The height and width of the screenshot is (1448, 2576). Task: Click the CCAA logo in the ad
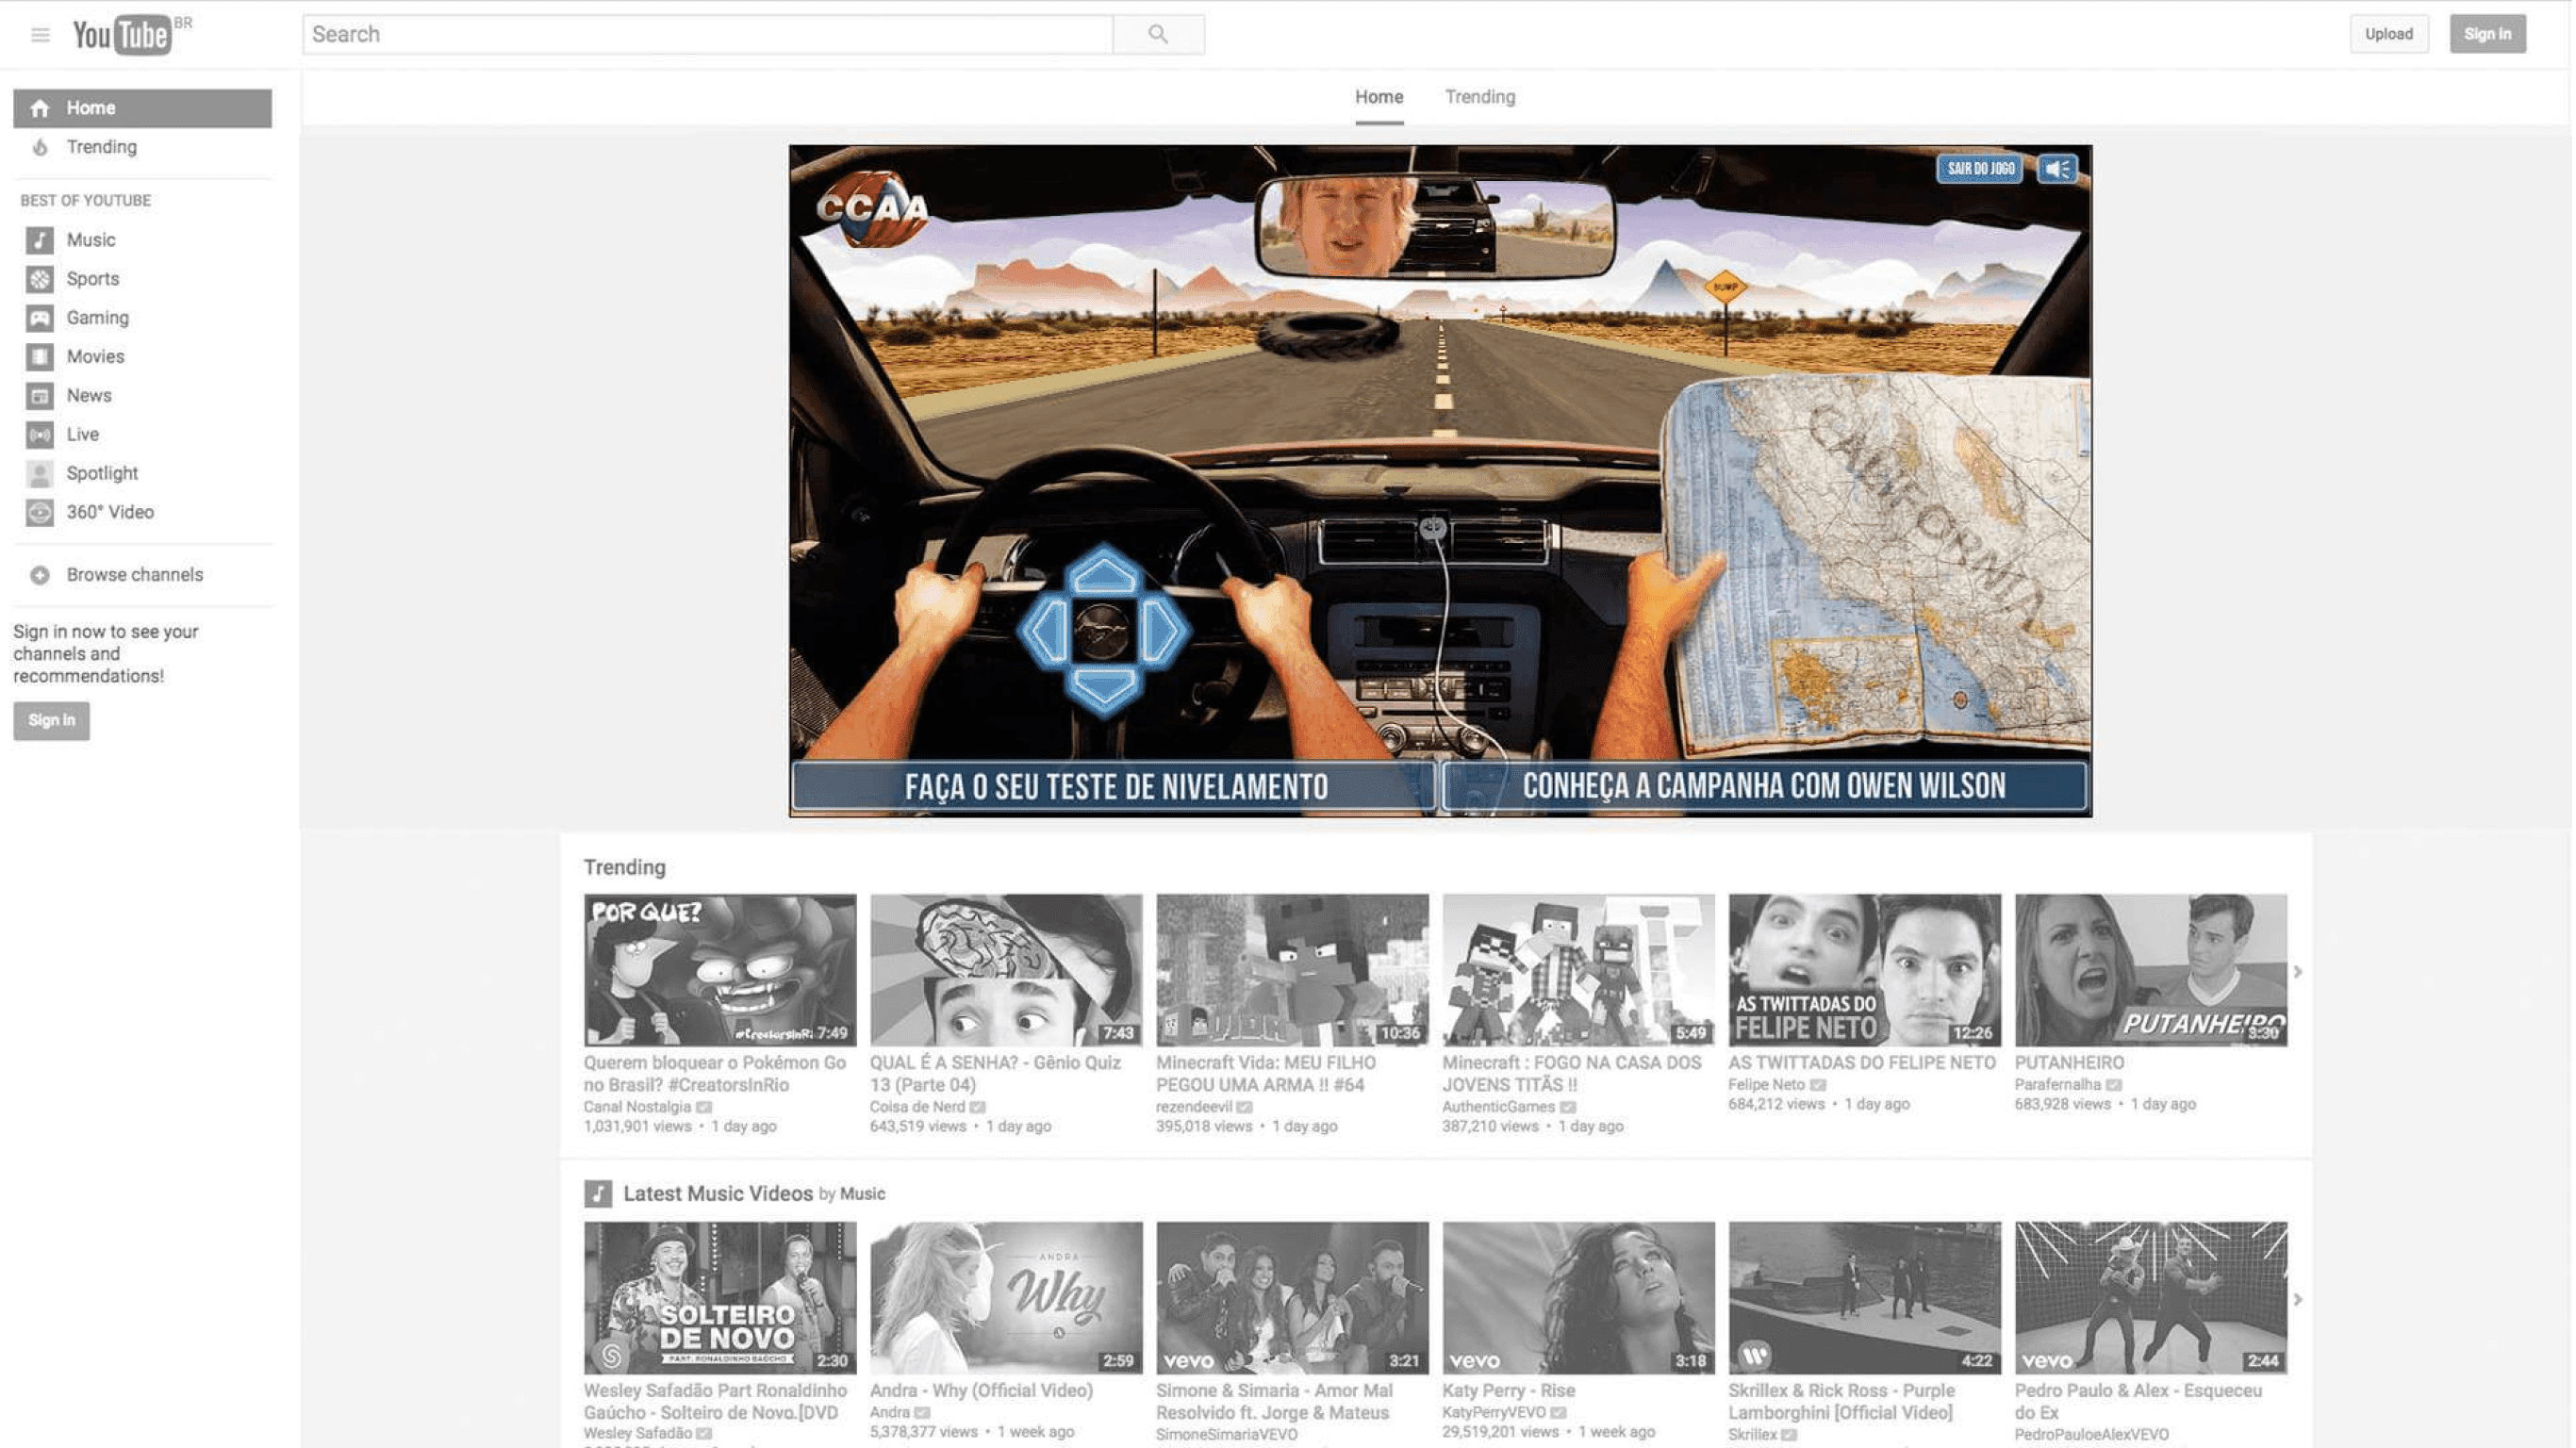click(872, 208)
